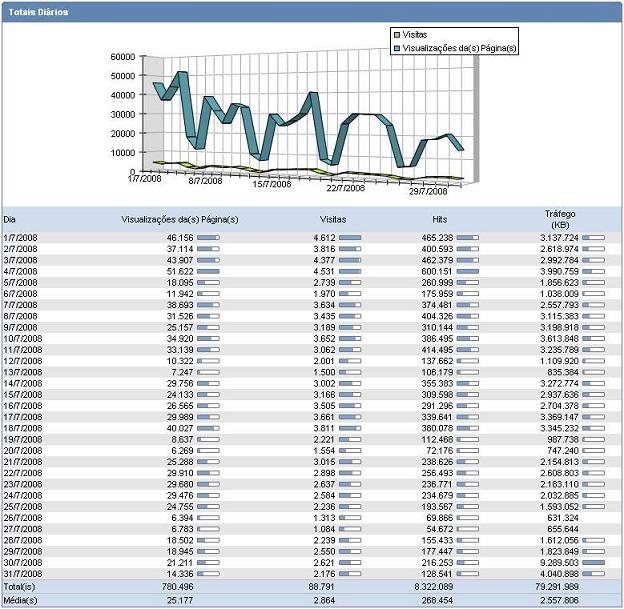
Task: Click the Totais Diários panel title
Action: pyautogui.click(x=37, y=9)
